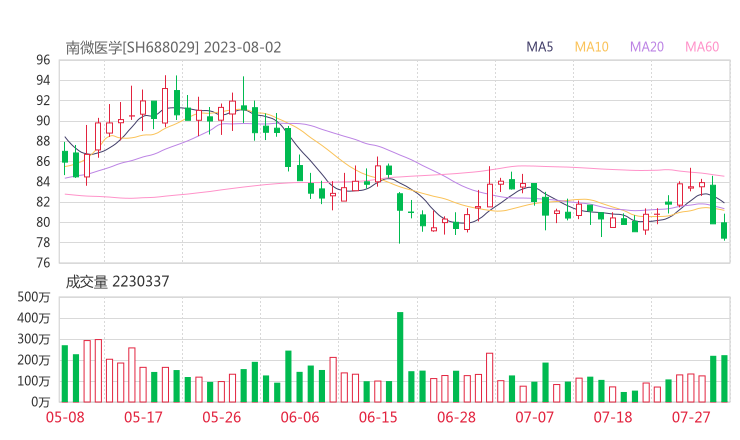Click the 06-15 date label

[378, 417]
